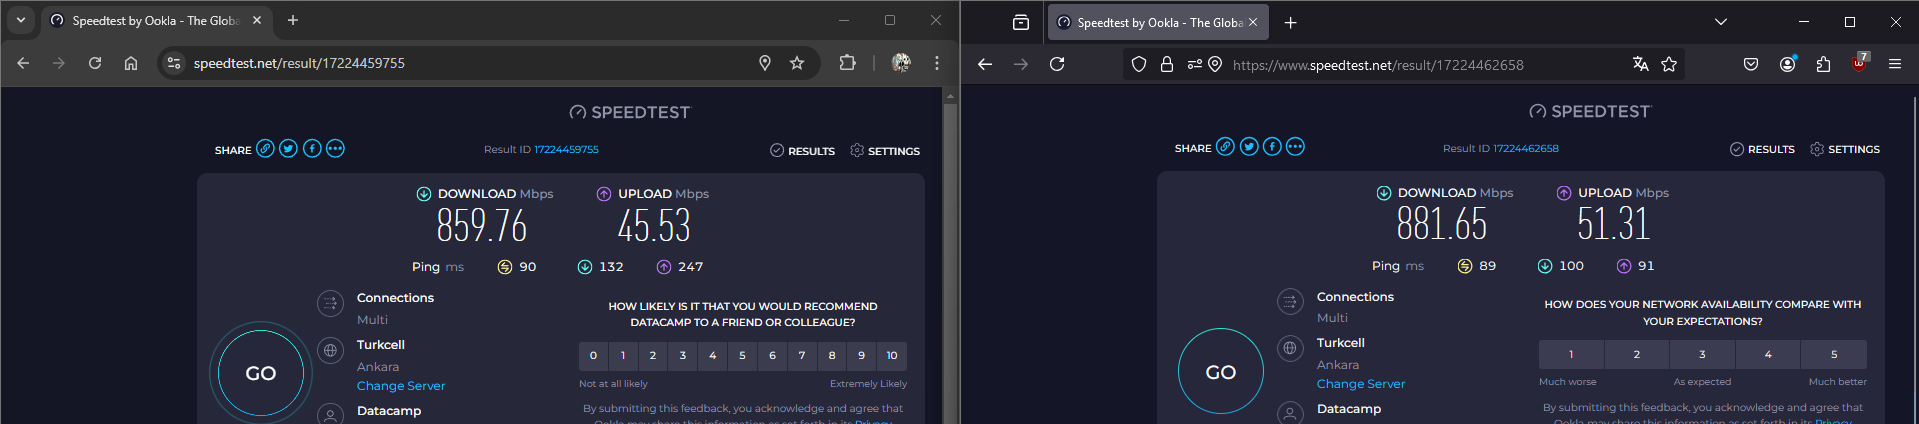Viewport: 1919px width, 424px height.
Task: Click Chrome back navigation arrow
Action: 23,63
